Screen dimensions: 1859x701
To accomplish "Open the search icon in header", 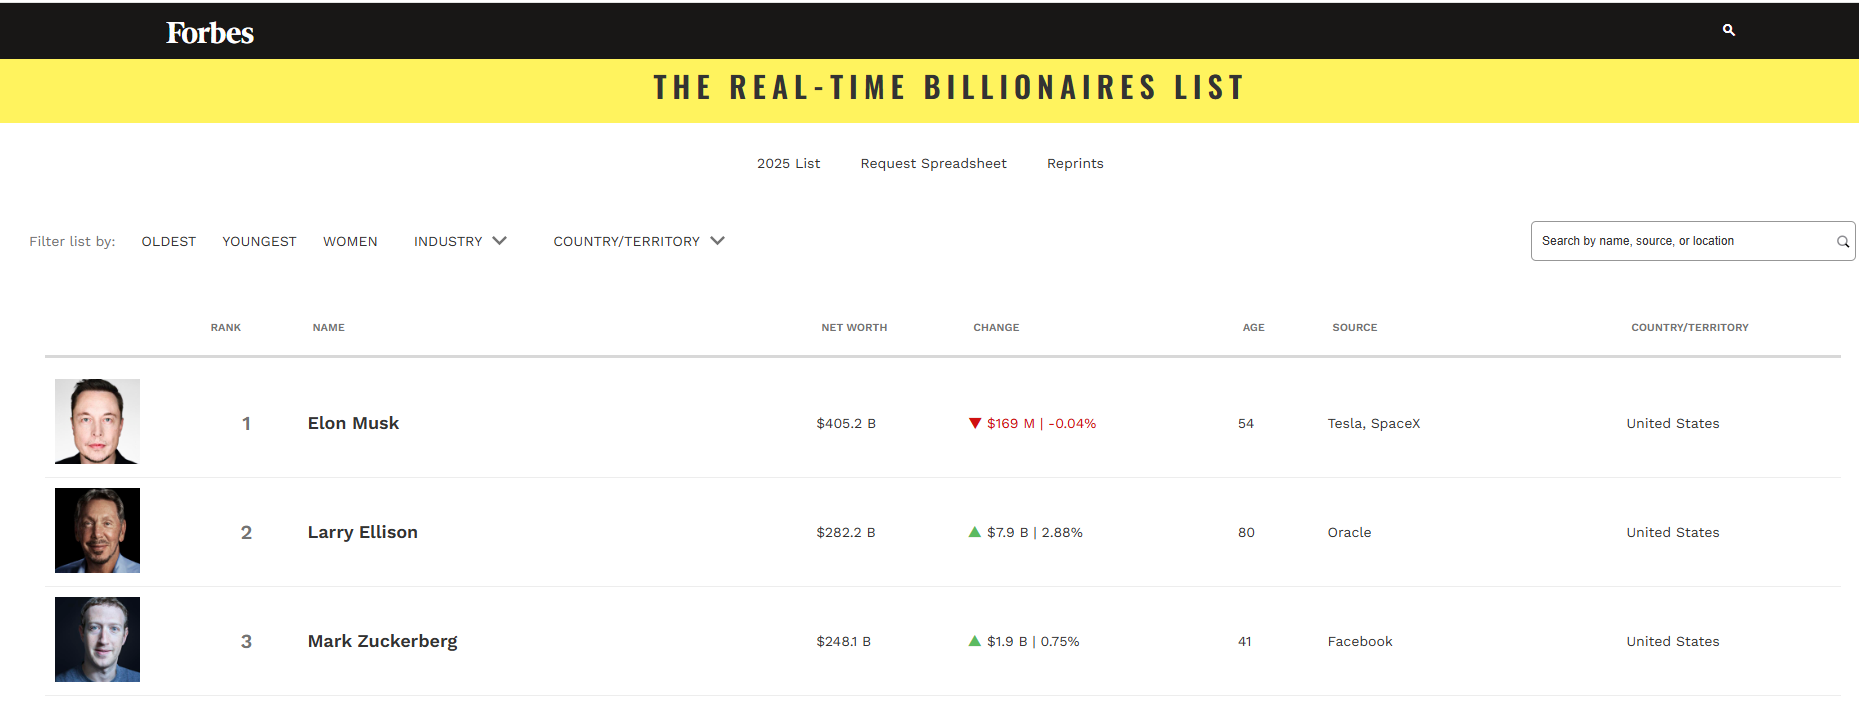I will (x=1728, y=30).
